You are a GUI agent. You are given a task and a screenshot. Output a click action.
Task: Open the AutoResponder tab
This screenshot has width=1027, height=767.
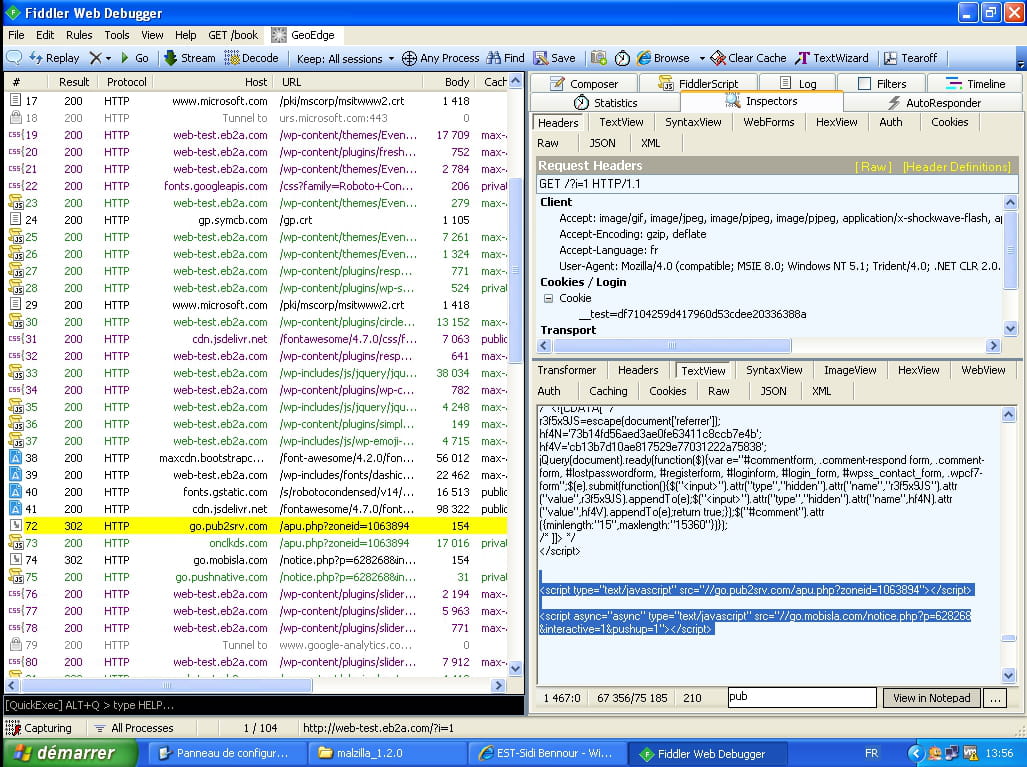point(933,103)
